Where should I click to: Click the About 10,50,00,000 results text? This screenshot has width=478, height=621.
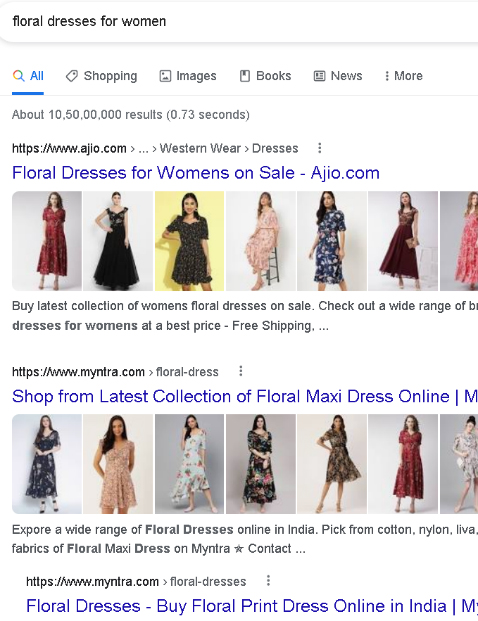pyautogui.click(x=131, y=115)
